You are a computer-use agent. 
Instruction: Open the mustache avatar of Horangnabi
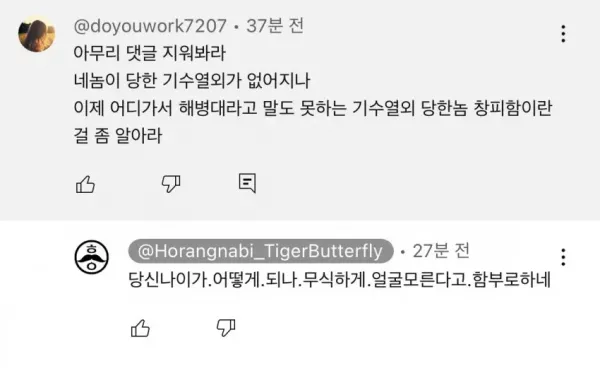tap(91, 257)
